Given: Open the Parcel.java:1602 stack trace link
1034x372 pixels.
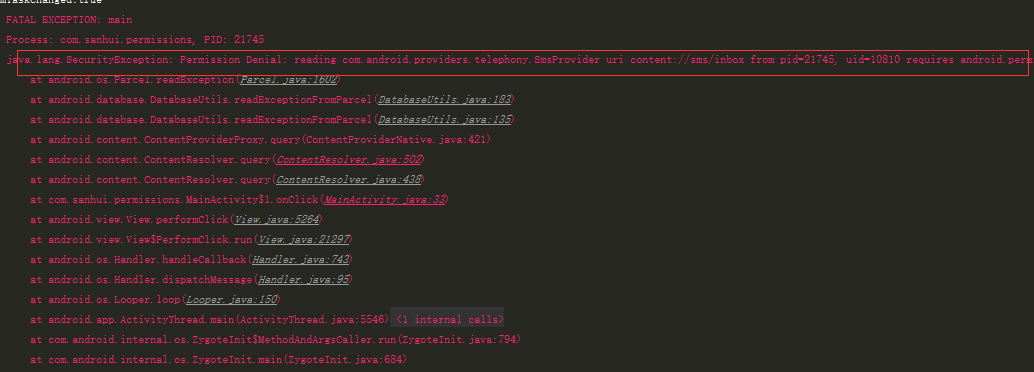Looking at the screenshot, I should point(289,80).
